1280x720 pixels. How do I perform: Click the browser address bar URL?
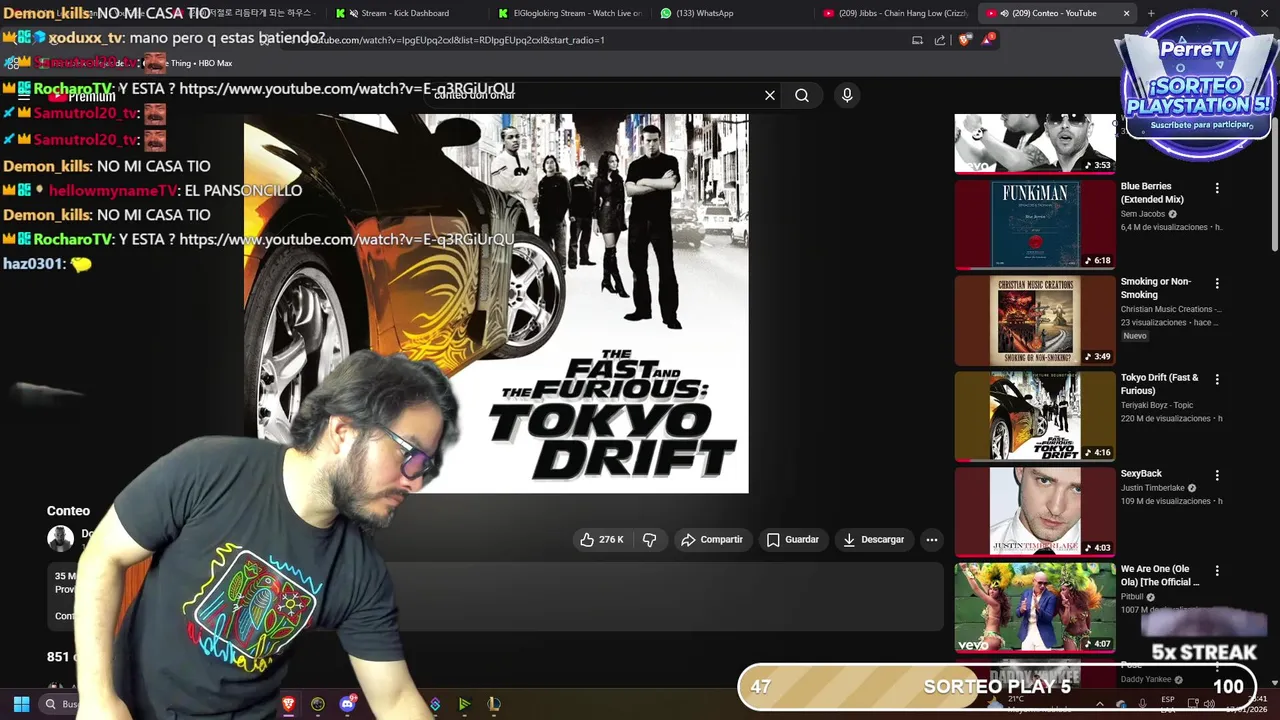pyautogui.click(x=455, y=40)
